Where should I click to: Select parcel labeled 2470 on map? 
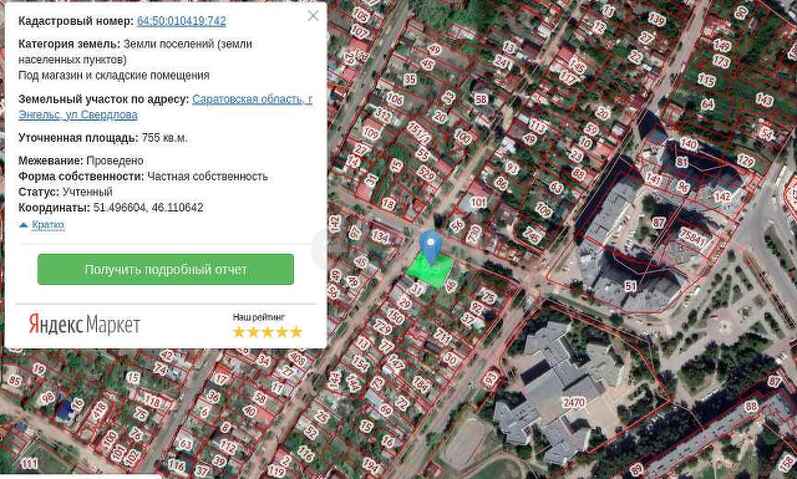[574, 403]
